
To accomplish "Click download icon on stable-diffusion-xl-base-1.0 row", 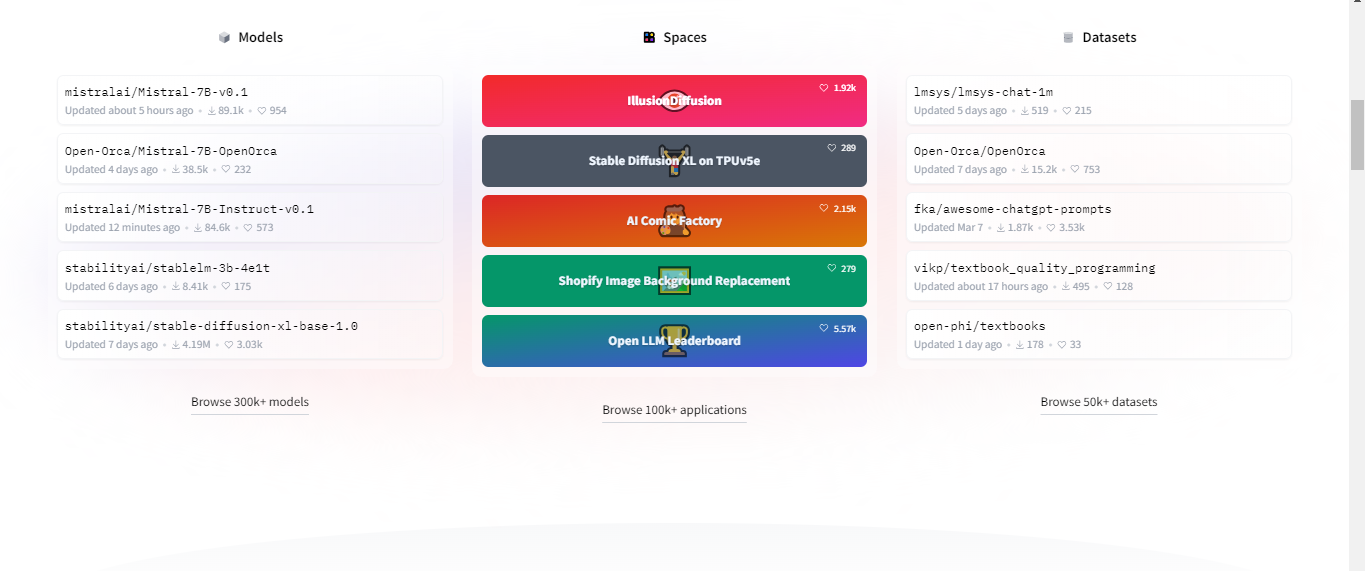I will tap(176, 345).
